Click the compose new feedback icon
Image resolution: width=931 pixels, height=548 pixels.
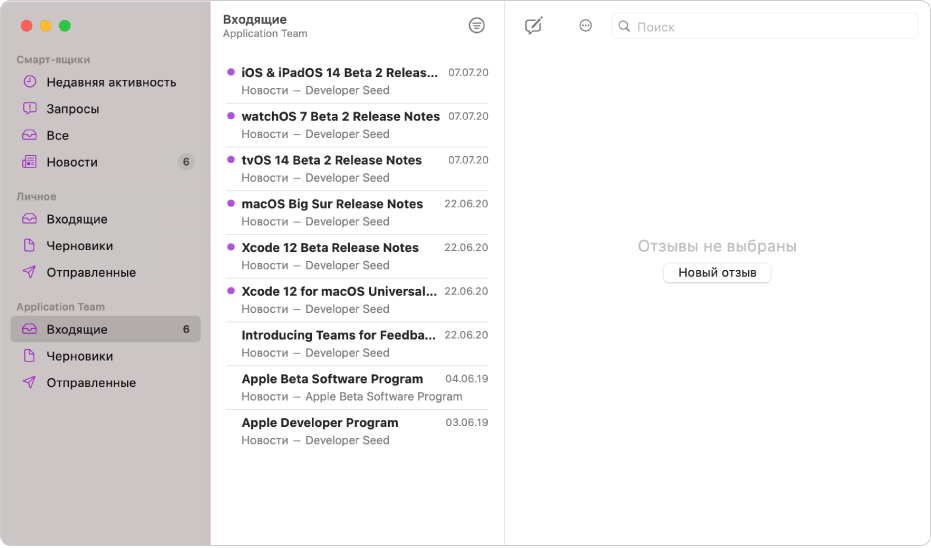[533, 26]
